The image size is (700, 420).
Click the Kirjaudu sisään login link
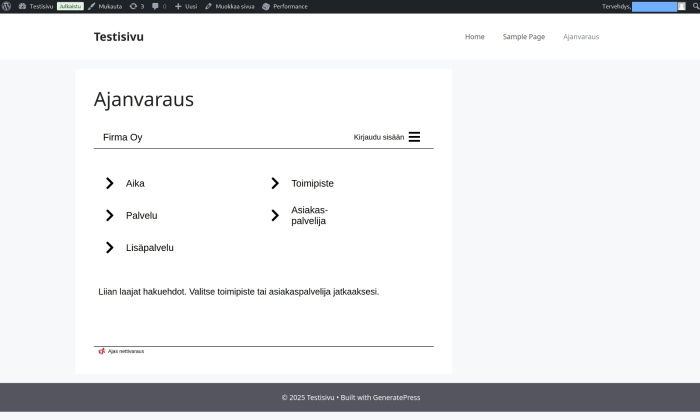(378, 137)
